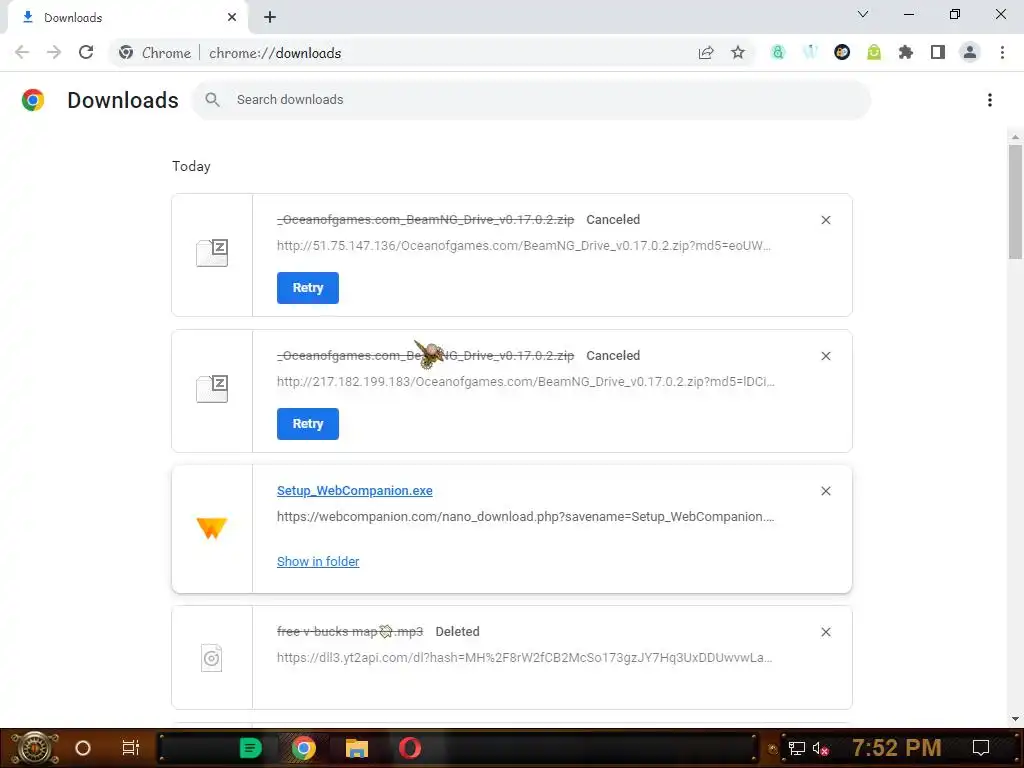The image size is (1024, 768).
Task: Open the Chrome profile avatar menu
Action: click(970, 52)
